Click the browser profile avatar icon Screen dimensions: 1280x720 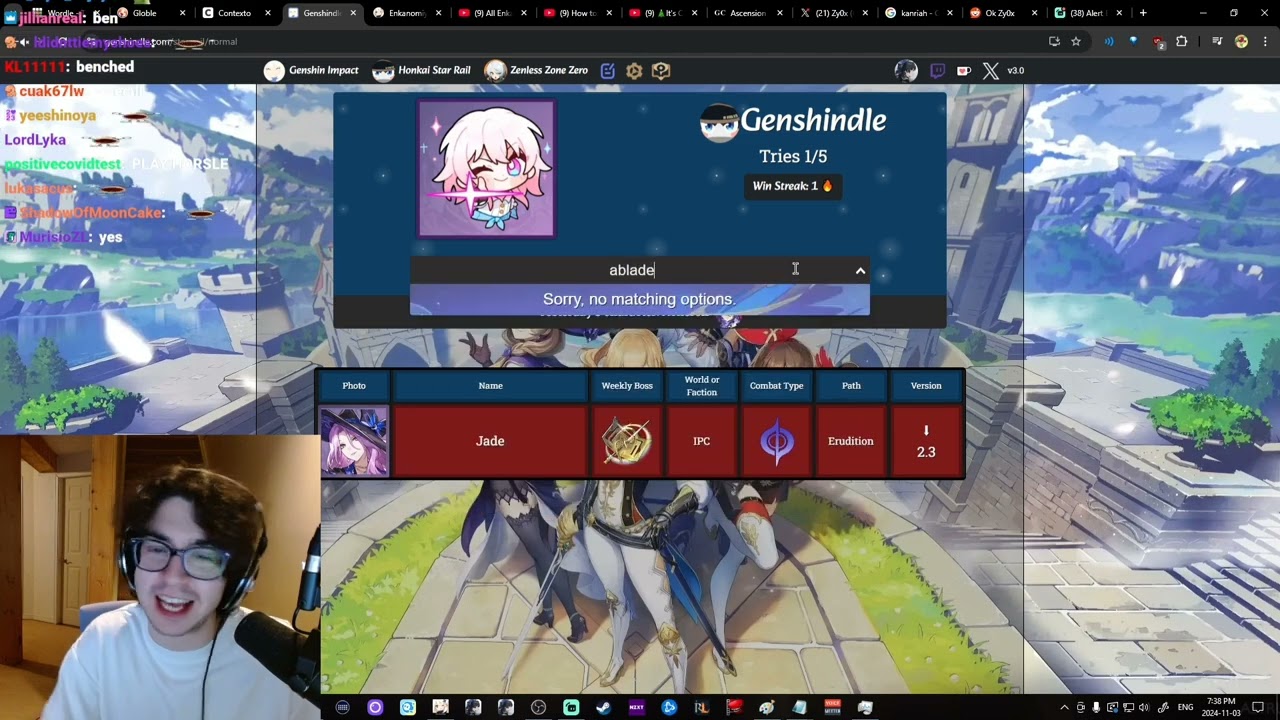coord(1241,42)
